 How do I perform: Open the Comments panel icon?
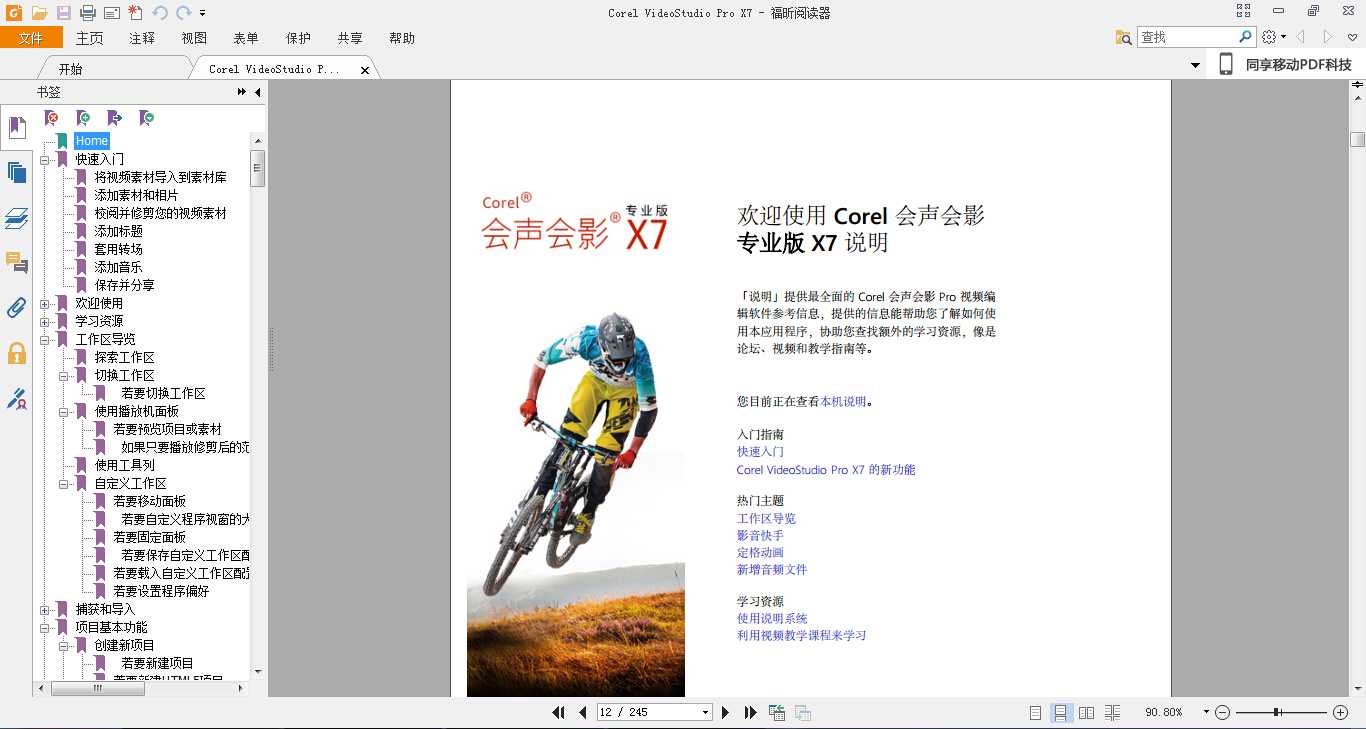pyautogui.click(x=17, y=263)
